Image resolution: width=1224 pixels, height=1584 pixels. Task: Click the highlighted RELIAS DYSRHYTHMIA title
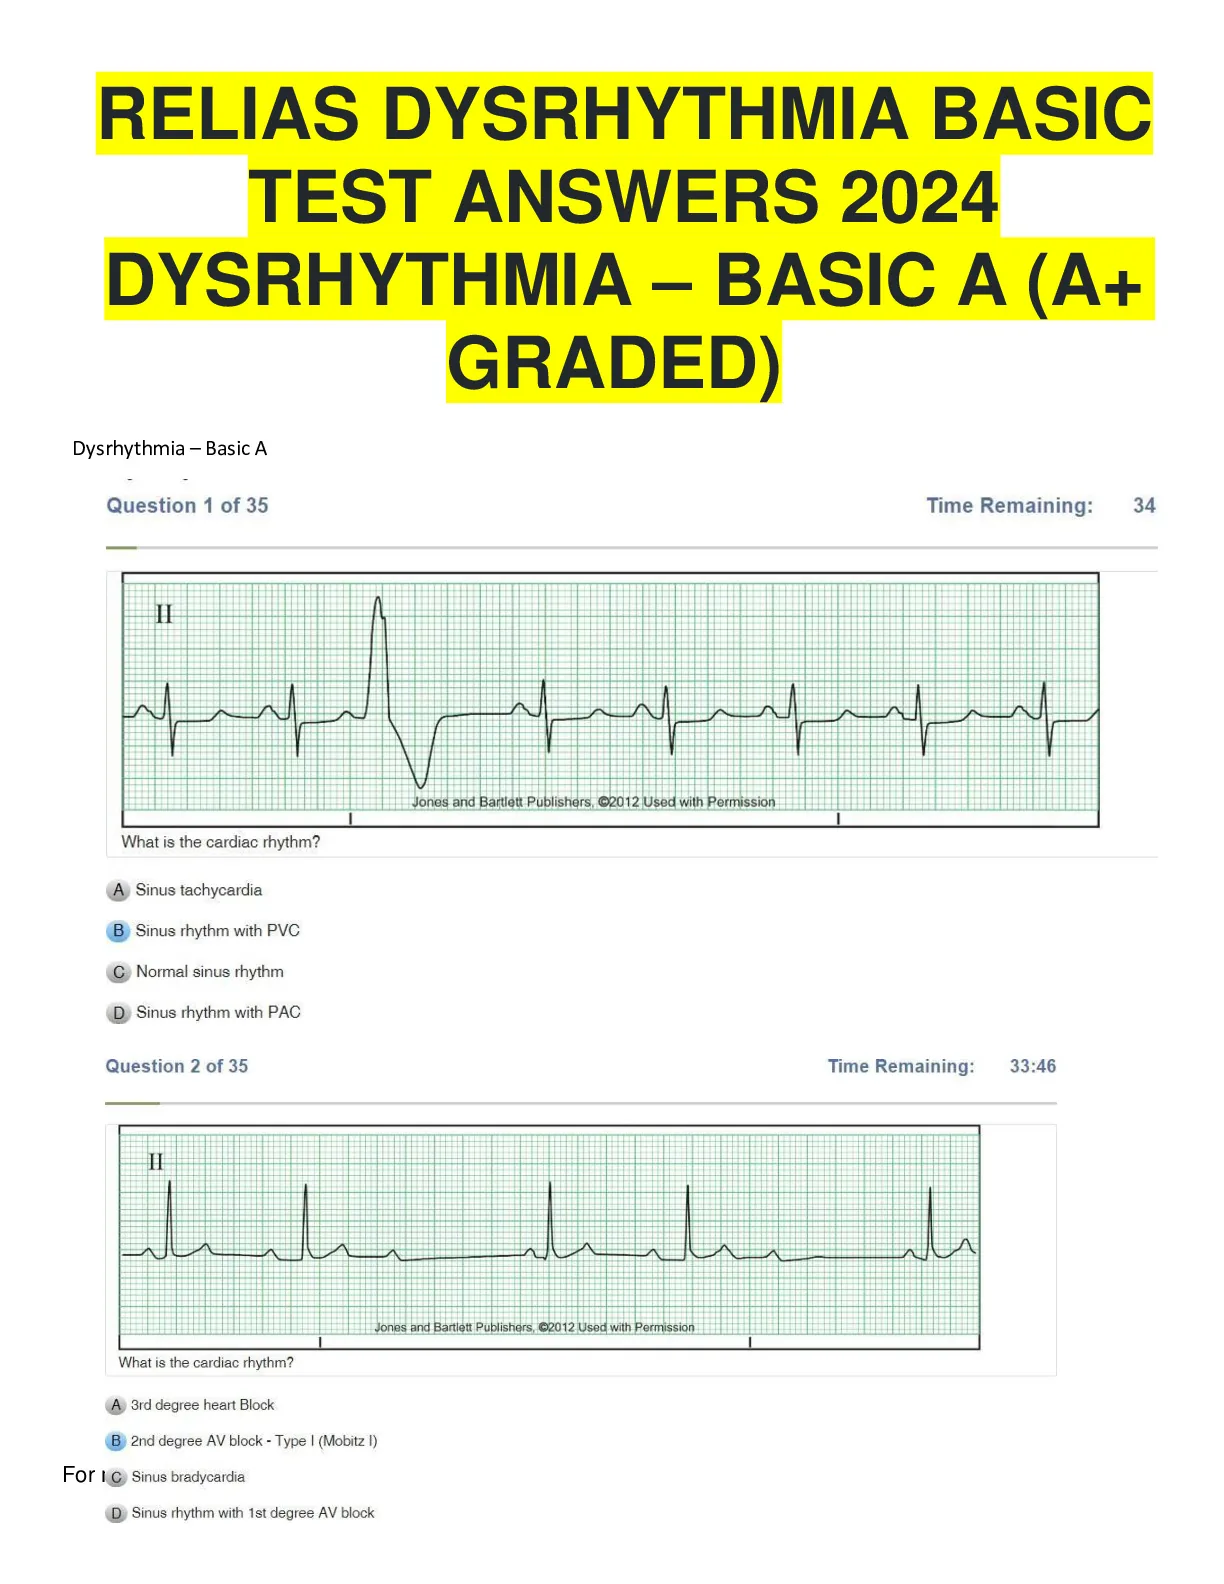tap(626, 238)
